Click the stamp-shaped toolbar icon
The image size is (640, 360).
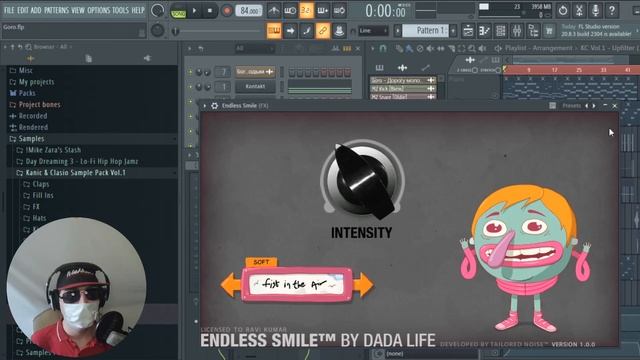339,31
